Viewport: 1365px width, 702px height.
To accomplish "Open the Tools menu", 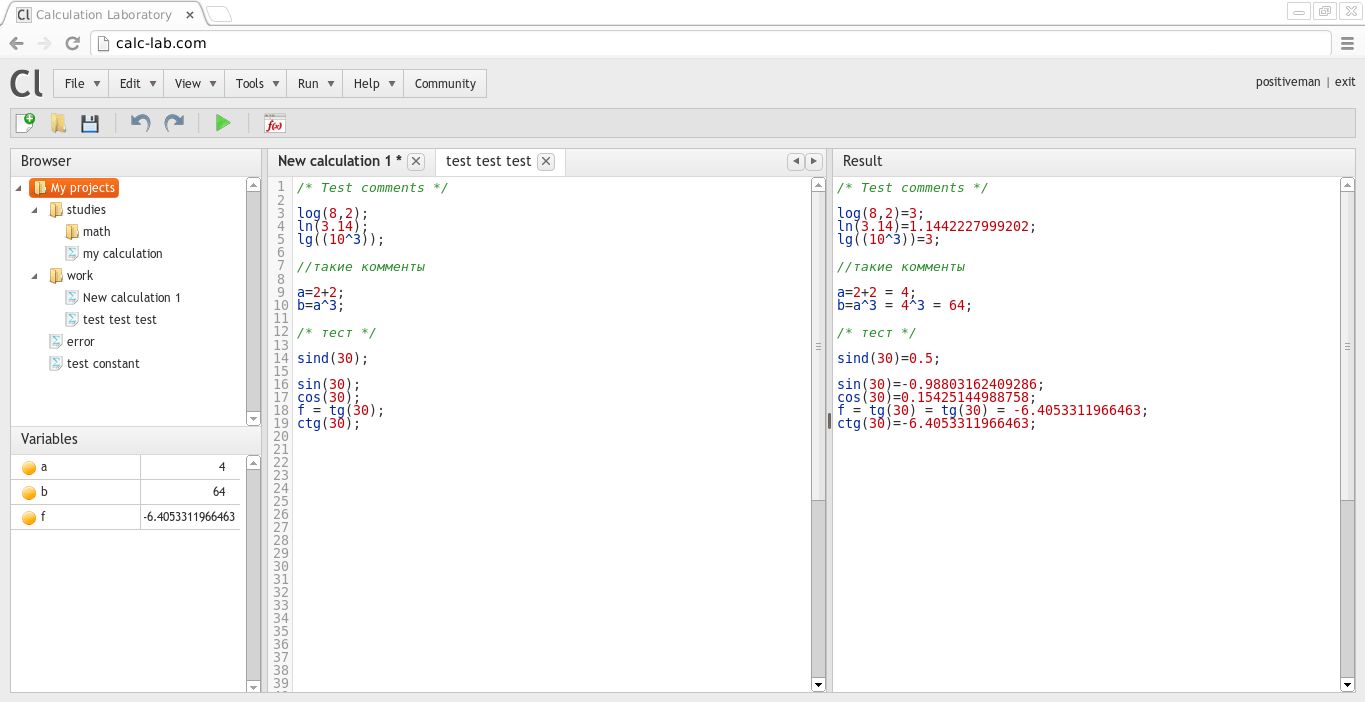I will tap(257, 84).
